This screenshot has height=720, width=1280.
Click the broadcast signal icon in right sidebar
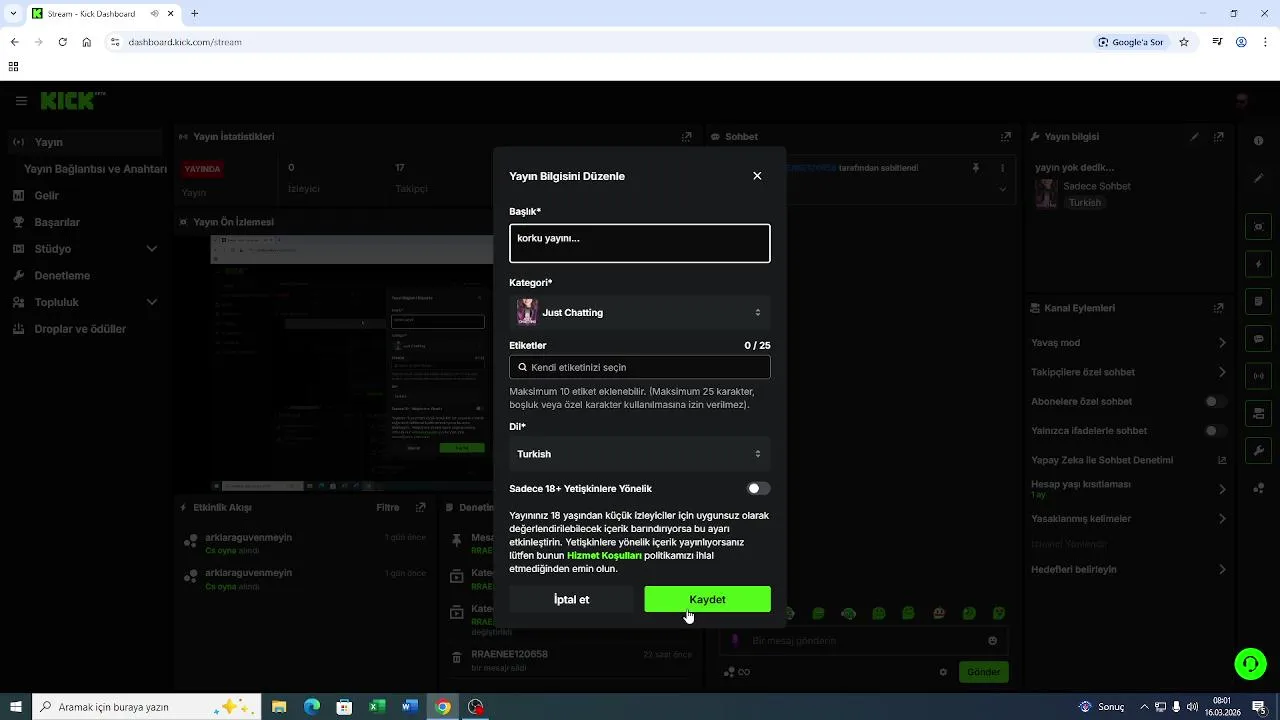pyautogui.click(x=1258, y=377)
